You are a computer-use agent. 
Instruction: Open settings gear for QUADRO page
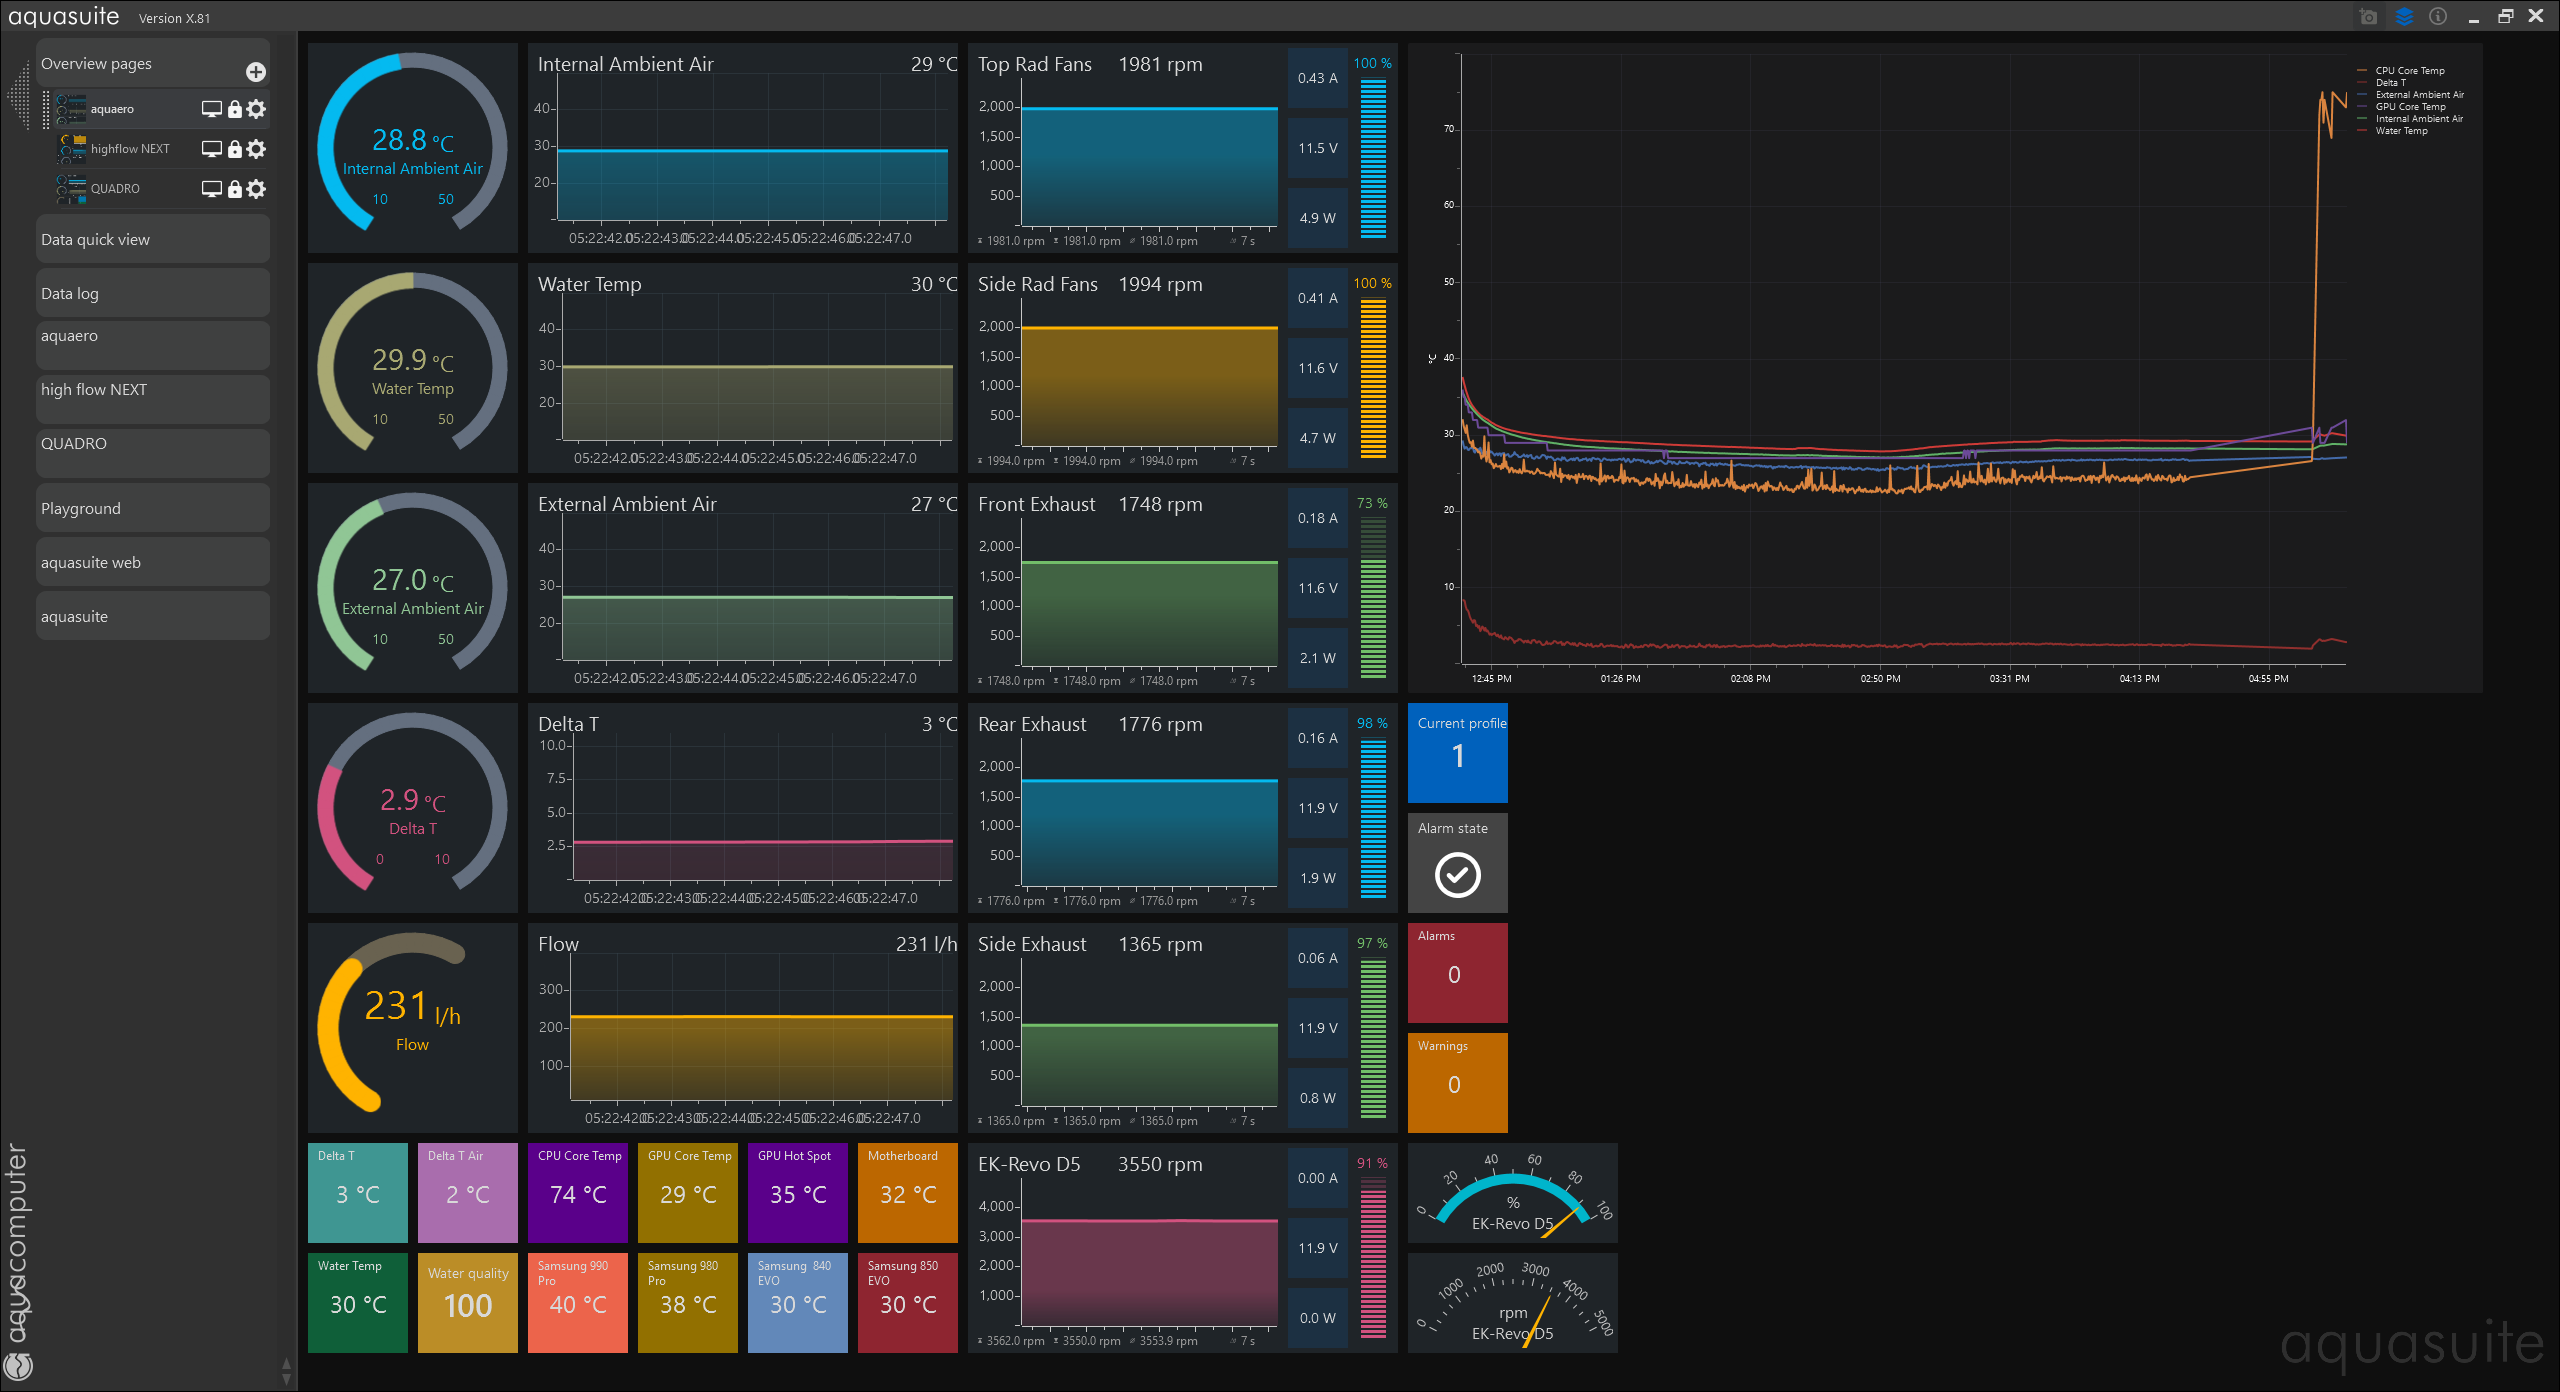(257, 189)
